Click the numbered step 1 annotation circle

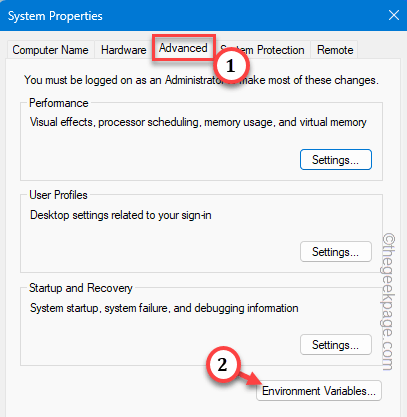click(231, 66)
